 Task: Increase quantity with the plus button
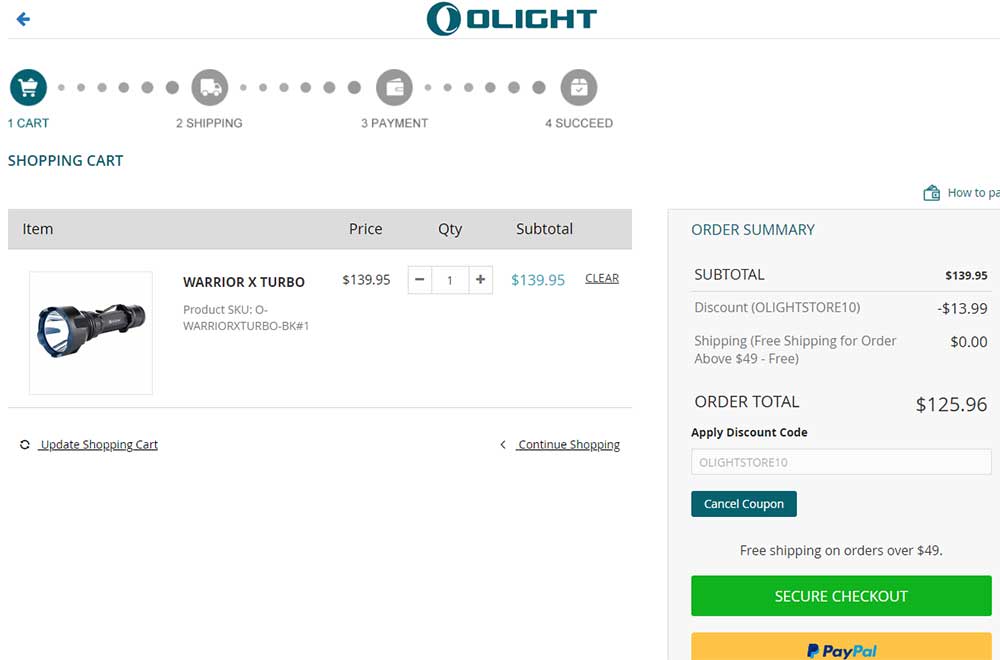481,280
